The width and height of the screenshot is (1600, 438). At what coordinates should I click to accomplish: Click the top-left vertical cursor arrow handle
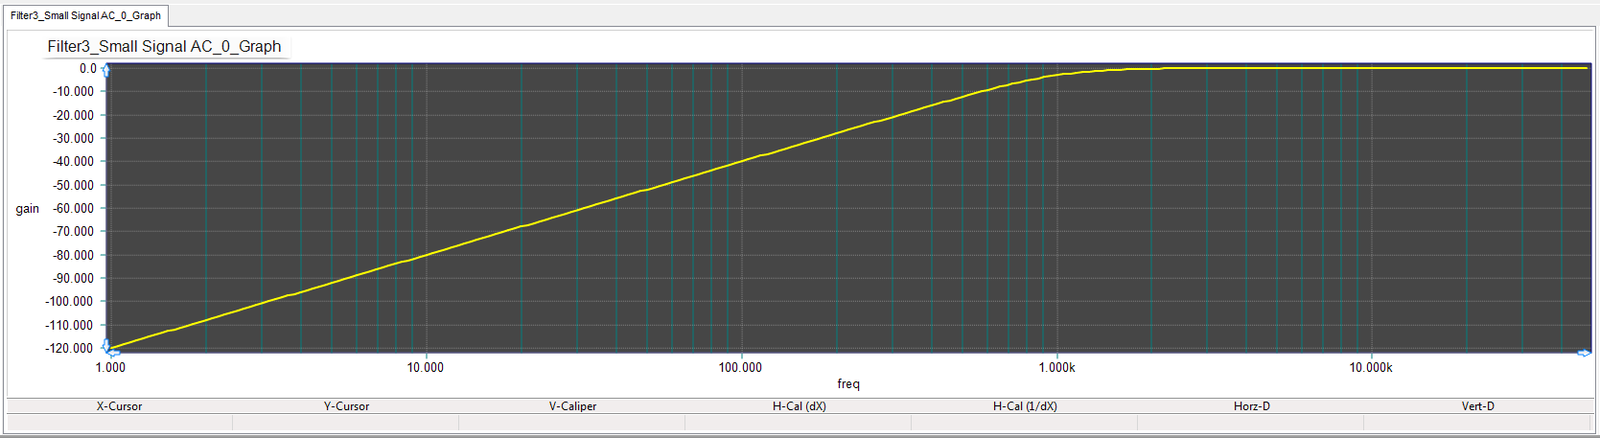tap(107, 70)
